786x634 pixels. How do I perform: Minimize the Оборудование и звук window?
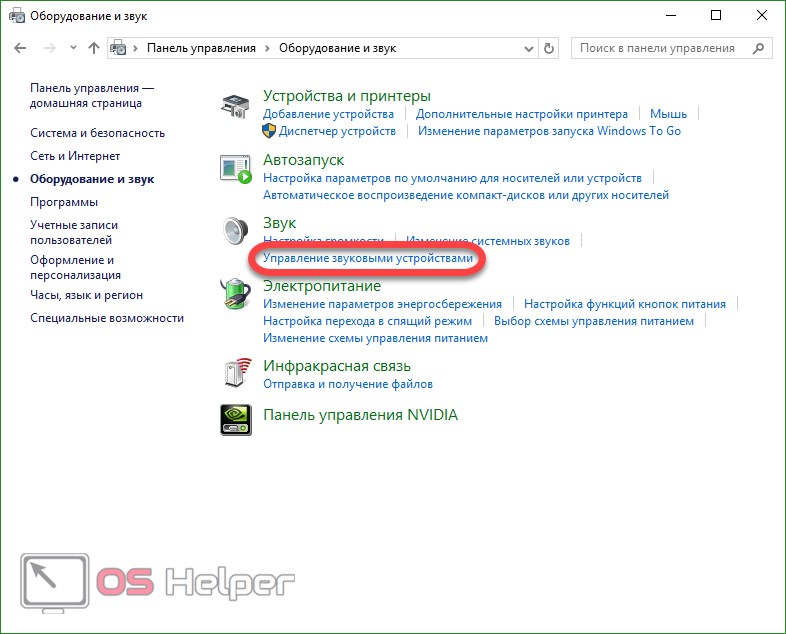click(671, 16)
